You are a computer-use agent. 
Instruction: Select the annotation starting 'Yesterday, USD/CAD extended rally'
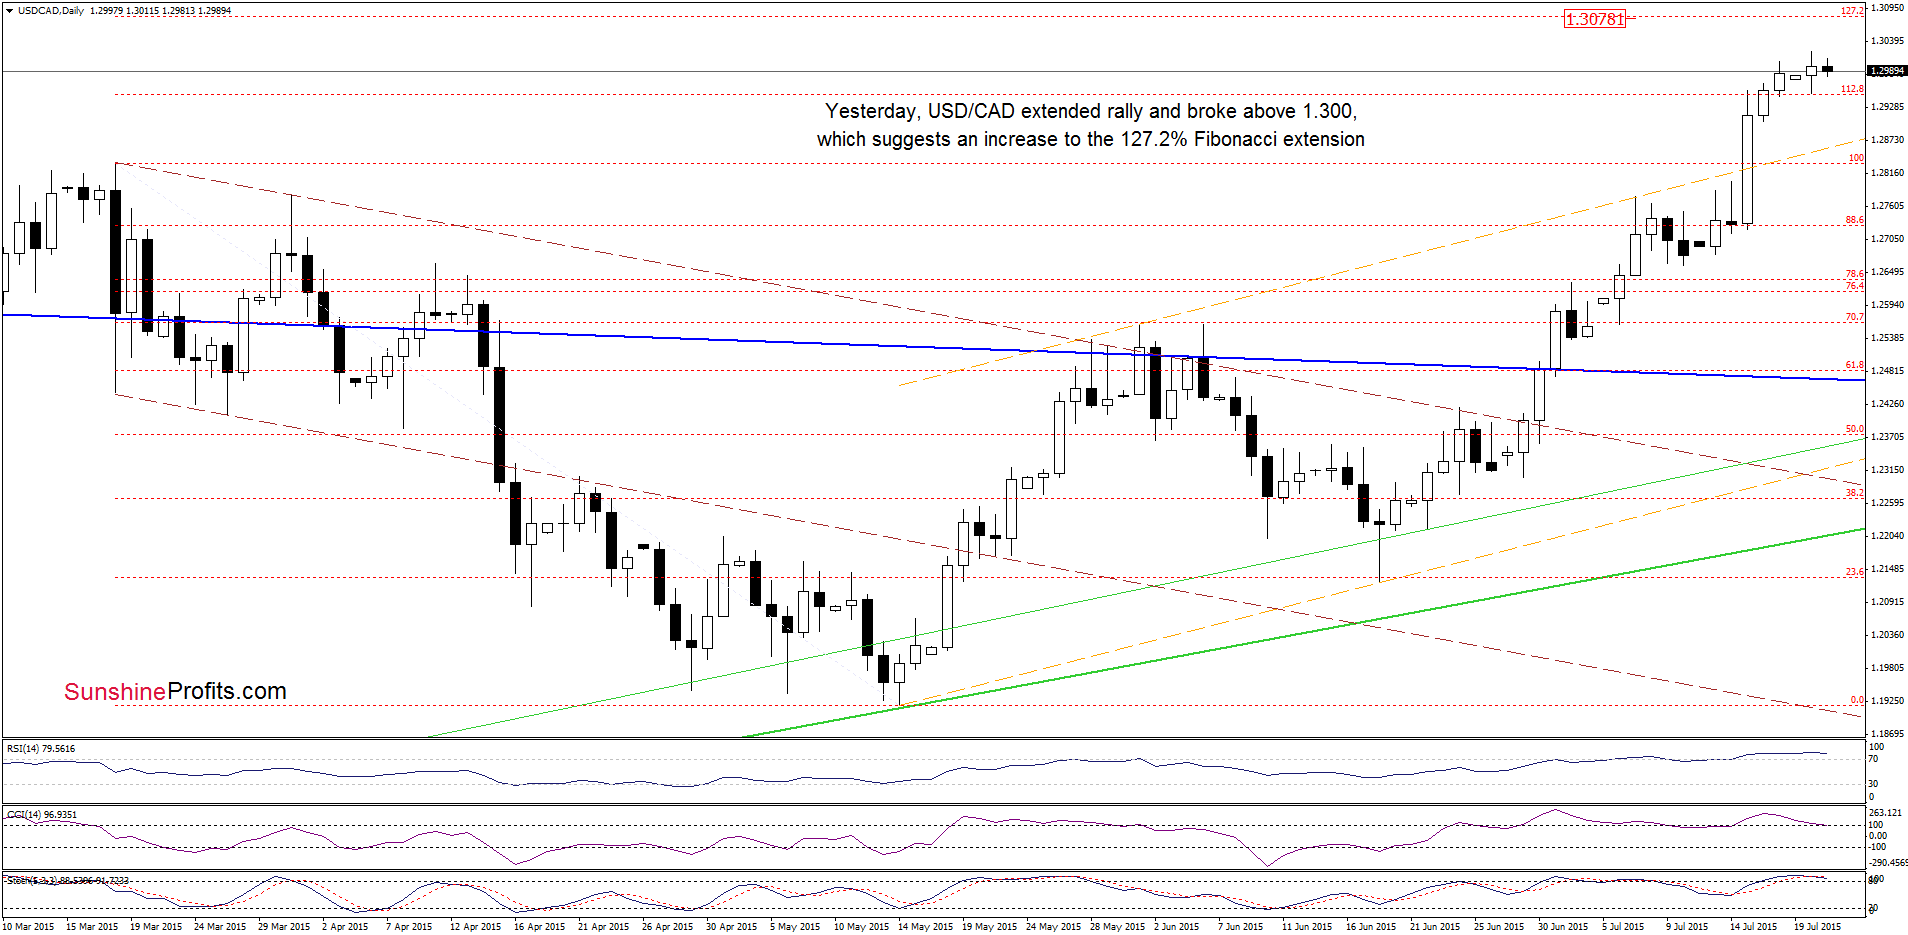1091,111
